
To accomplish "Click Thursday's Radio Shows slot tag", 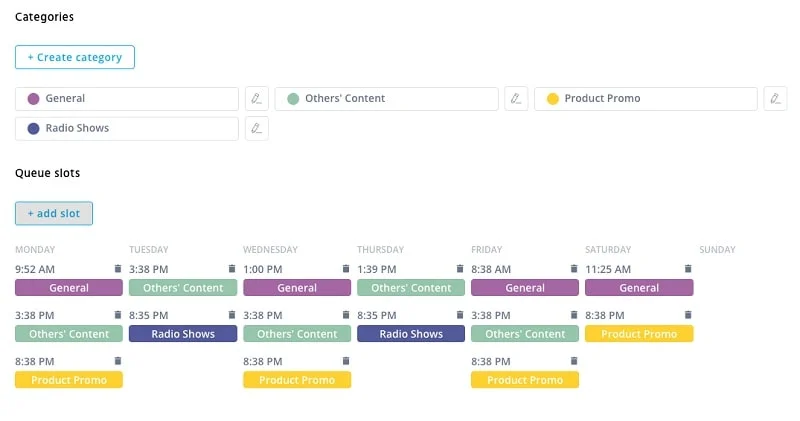I will (411, 334).
